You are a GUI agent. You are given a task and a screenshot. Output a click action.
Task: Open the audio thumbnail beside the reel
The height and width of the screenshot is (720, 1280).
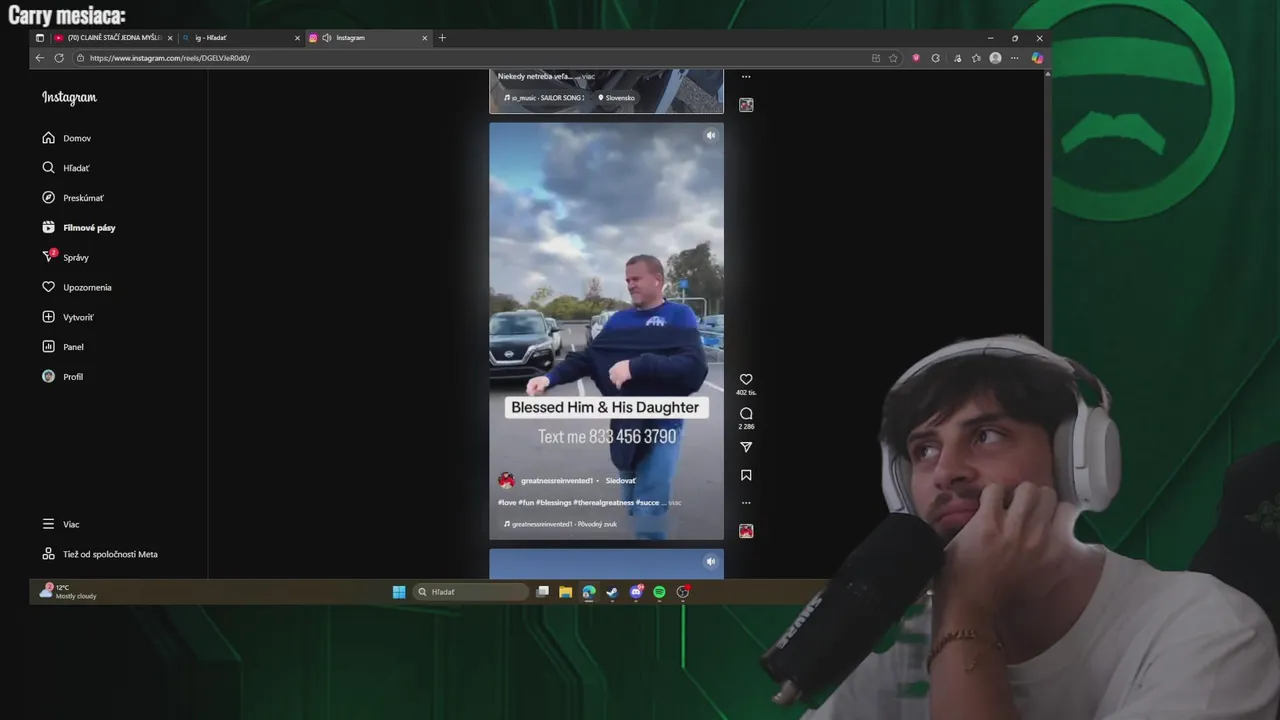[x=746, y=531]
